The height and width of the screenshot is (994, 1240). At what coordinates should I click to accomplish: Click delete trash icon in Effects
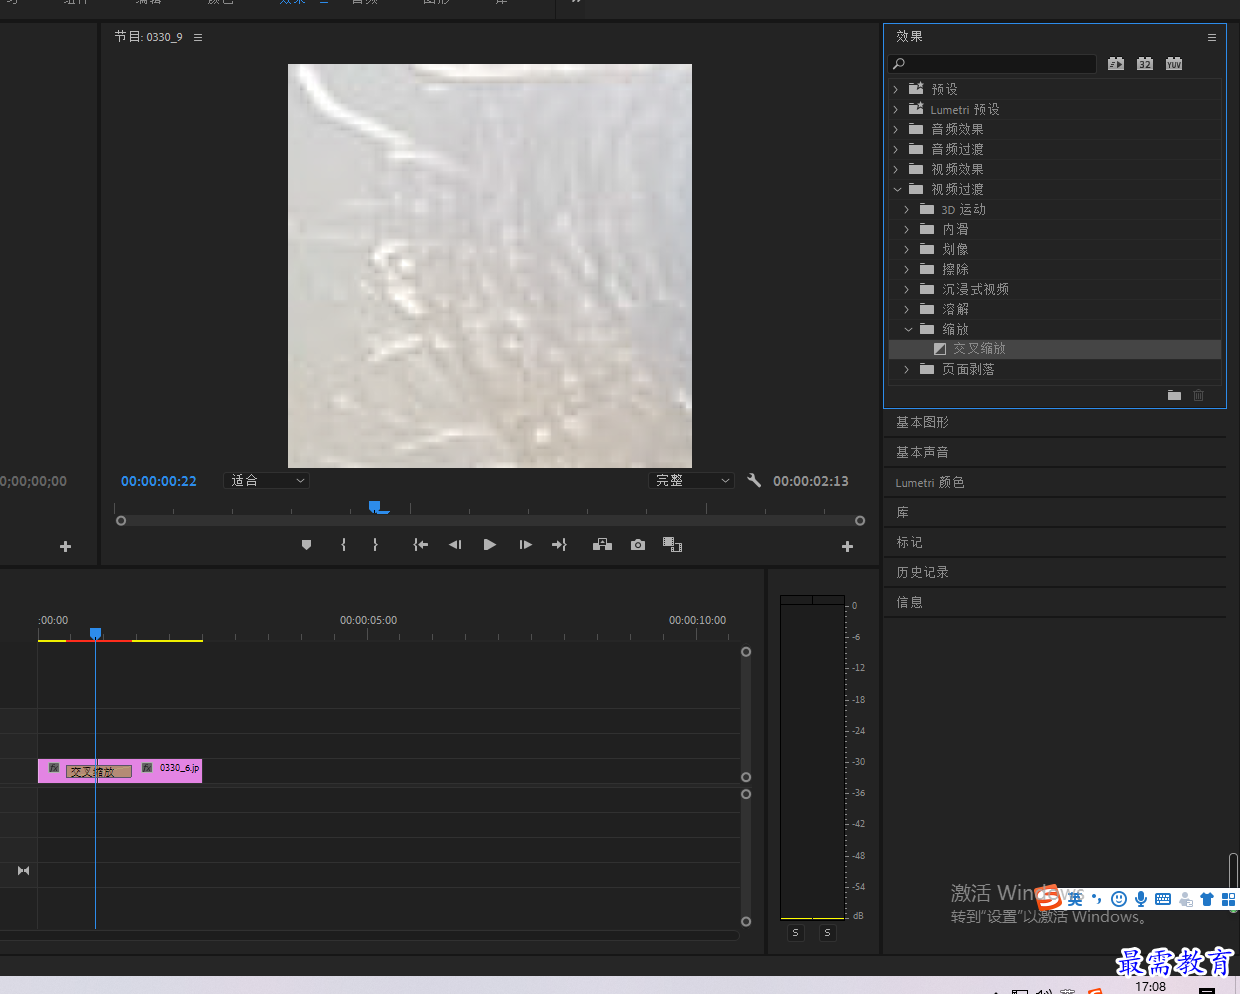tap(1198, 395)
